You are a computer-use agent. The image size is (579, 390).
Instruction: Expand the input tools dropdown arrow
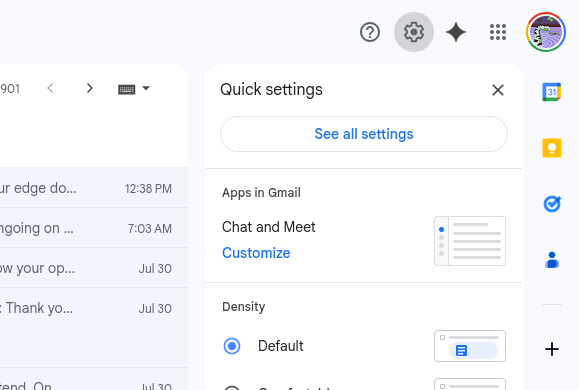click(146, 88)
